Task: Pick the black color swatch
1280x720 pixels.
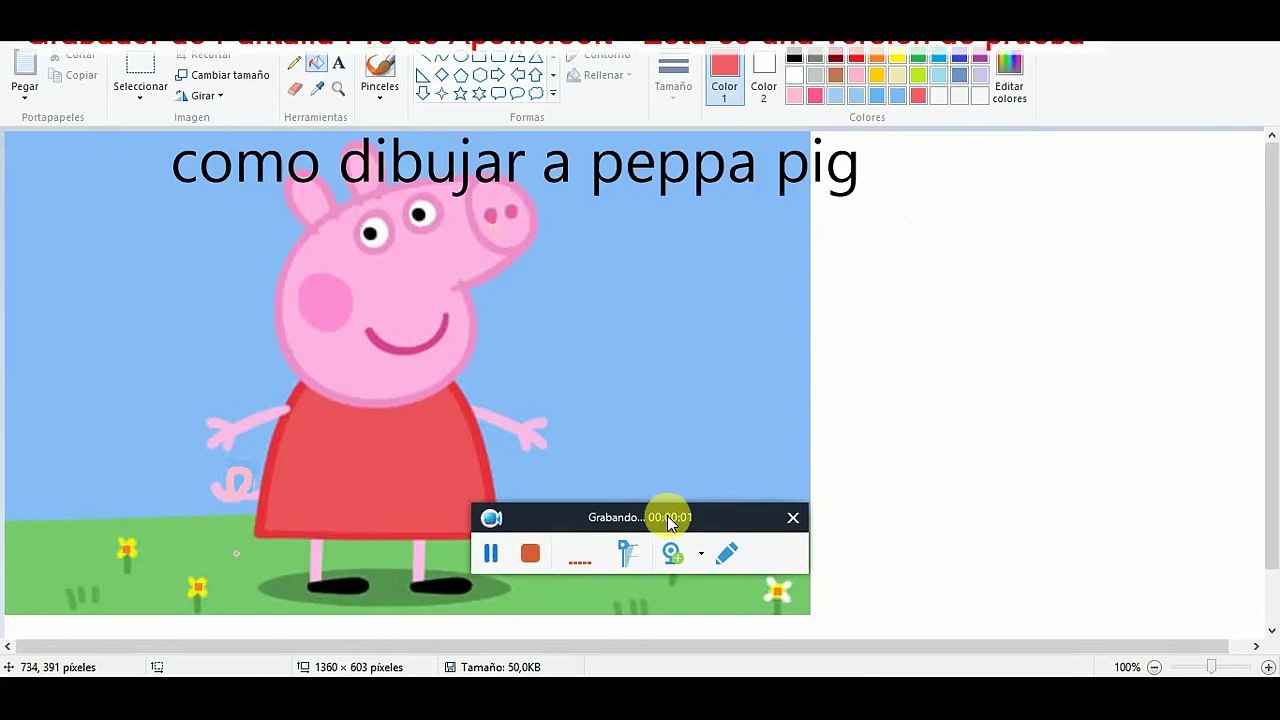Action: click(x=794, y=58)
